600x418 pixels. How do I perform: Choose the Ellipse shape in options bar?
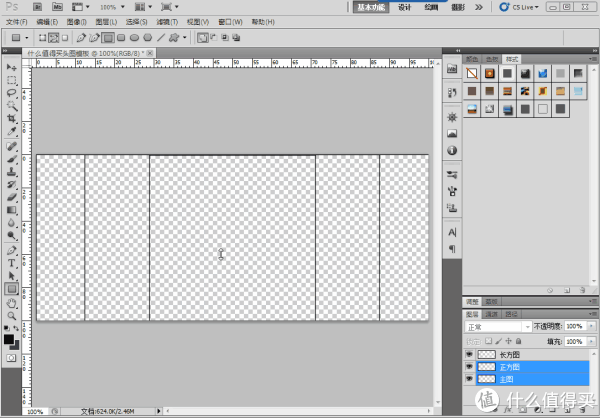tap(134, 38)
